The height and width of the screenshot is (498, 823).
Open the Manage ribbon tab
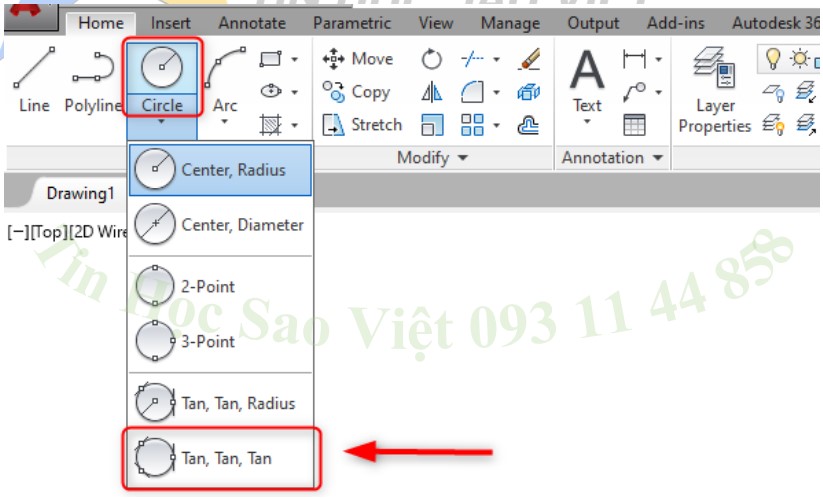click(x=510, y=23)
